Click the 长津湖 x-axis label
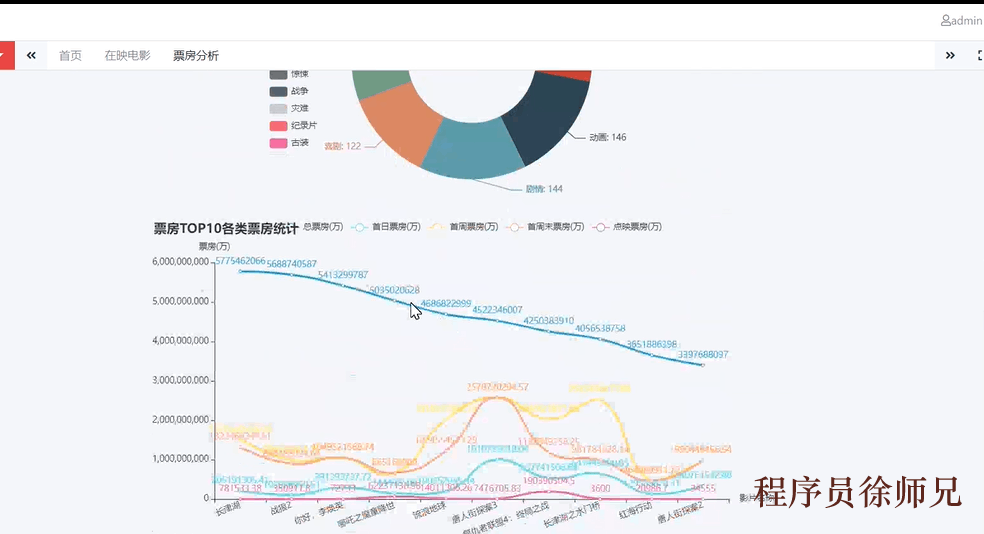Viewport: 984px width, 534px height. 228,509
